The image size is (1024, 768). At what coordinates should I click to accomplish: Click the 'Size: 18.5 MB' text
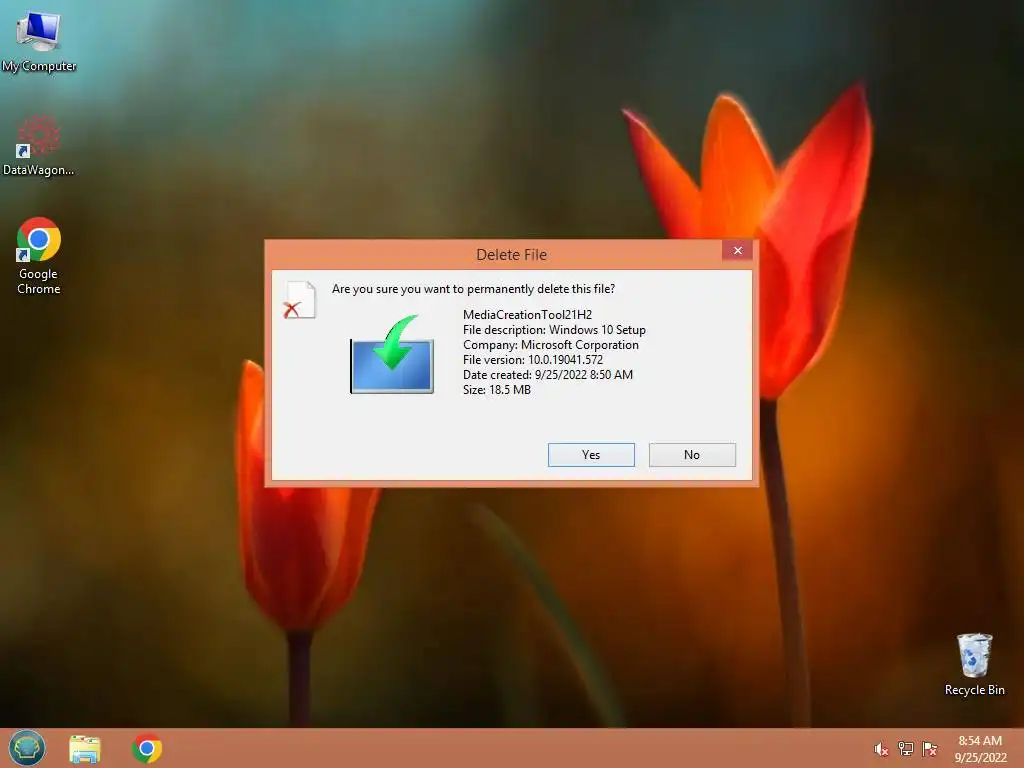coord(497,390)
